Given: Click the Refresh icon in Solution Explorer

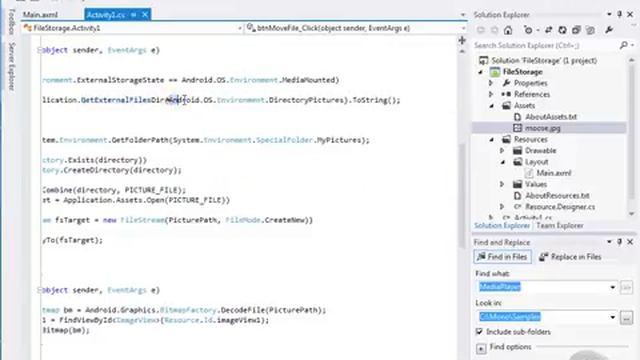Looking at the screenshot, I should click(562, 30).
